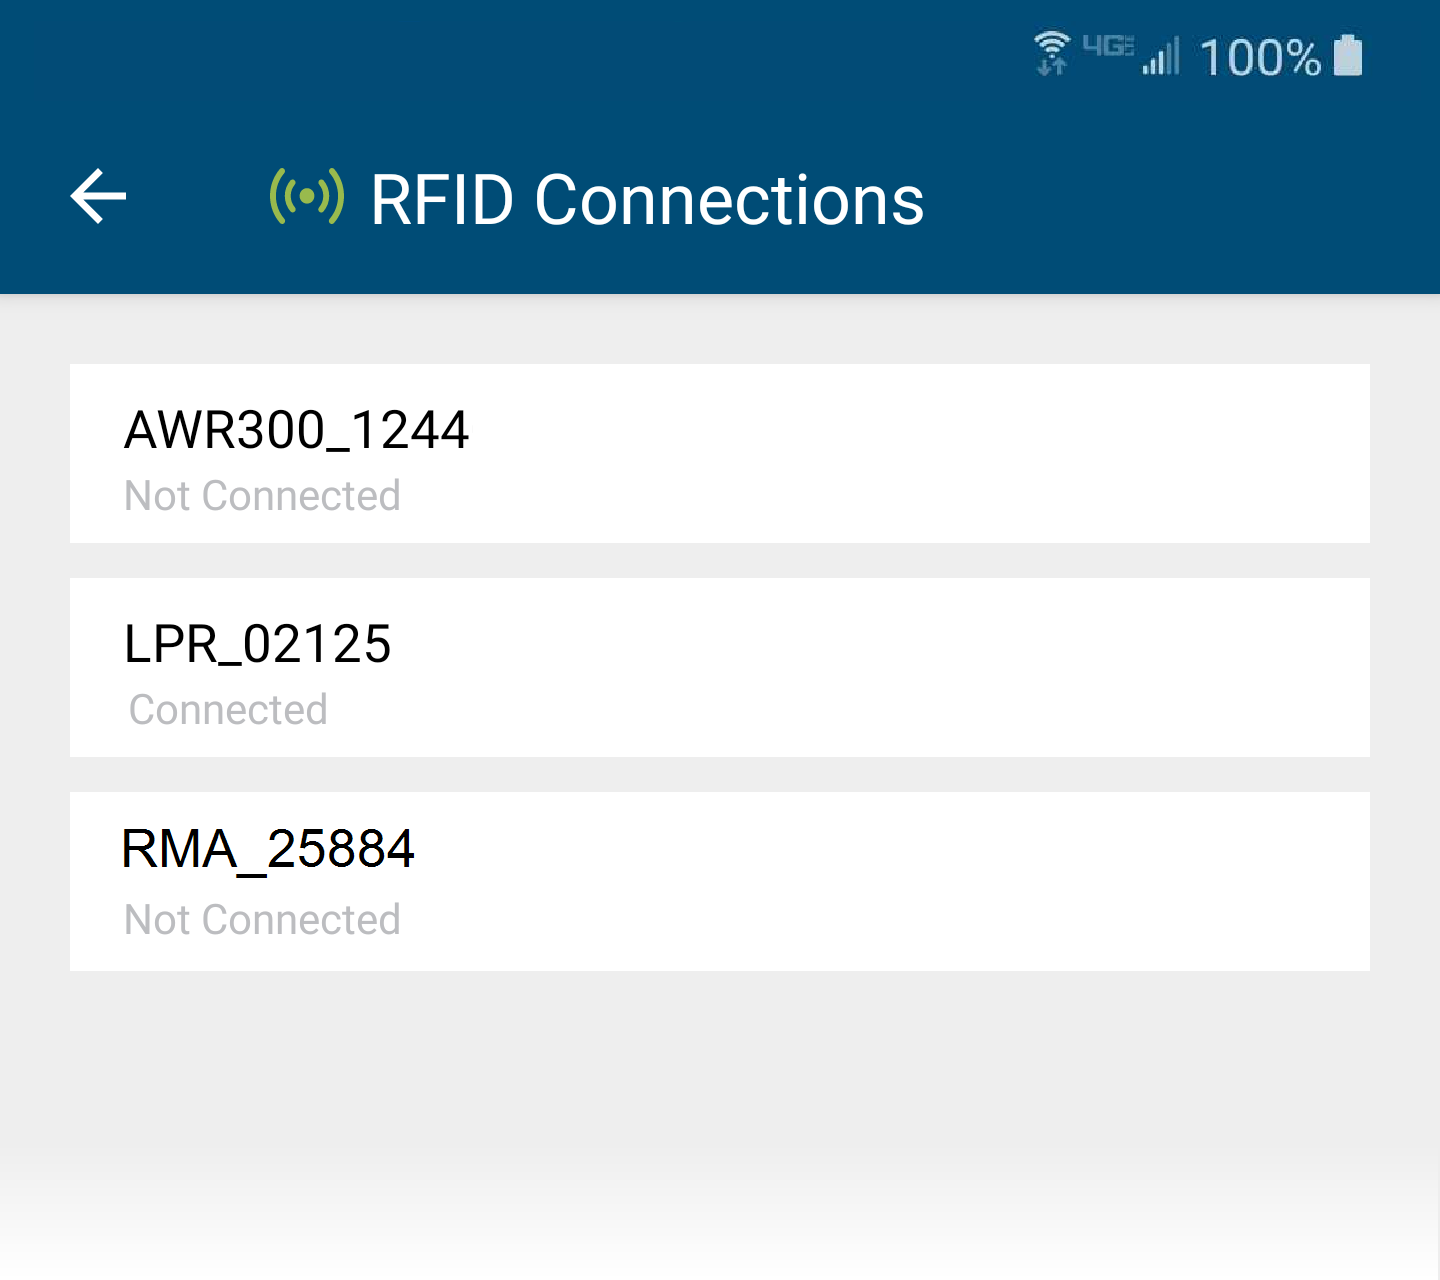
Task: Tap Connected status under LPR_02125
Action: 228,710
